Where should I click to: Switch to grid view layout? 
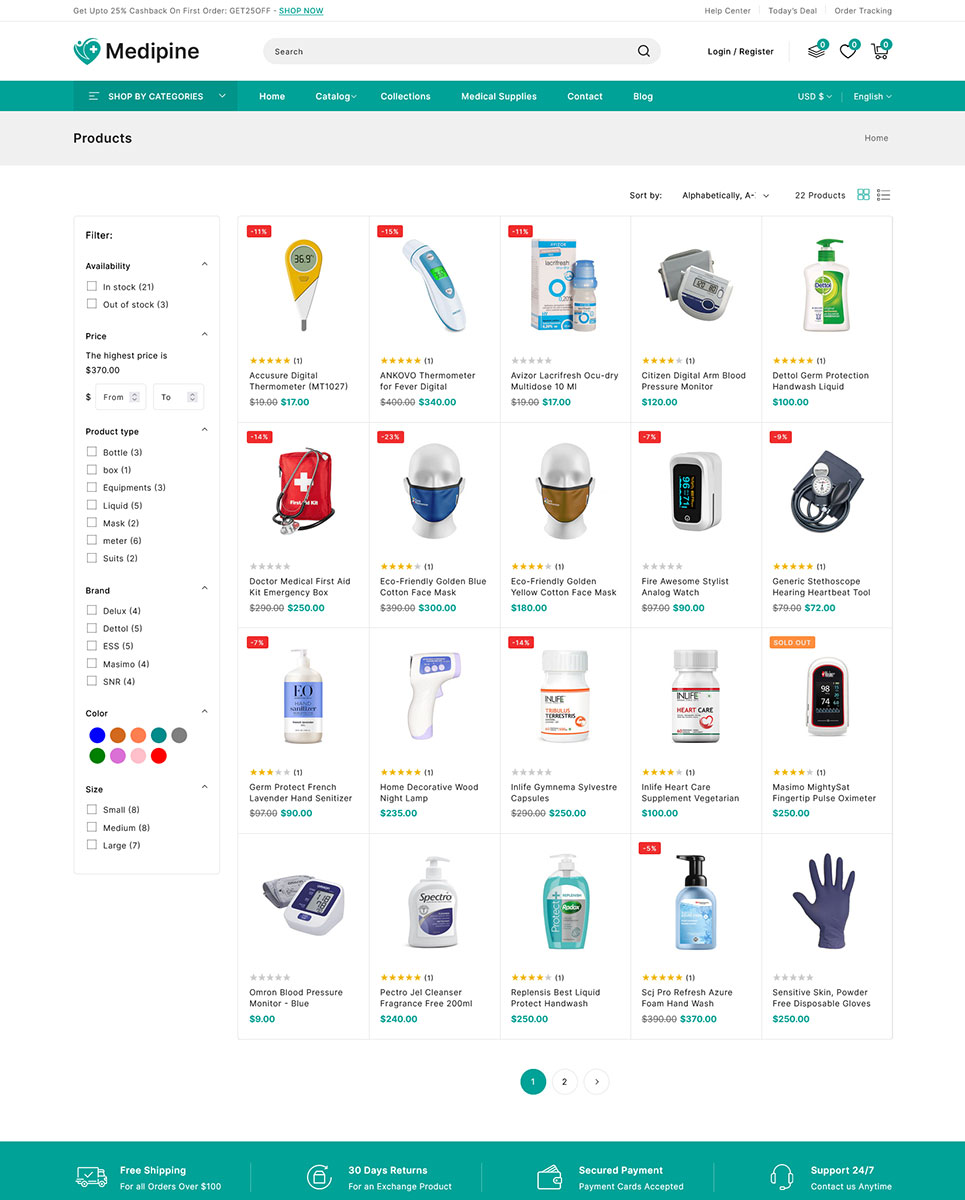point(864,195)
